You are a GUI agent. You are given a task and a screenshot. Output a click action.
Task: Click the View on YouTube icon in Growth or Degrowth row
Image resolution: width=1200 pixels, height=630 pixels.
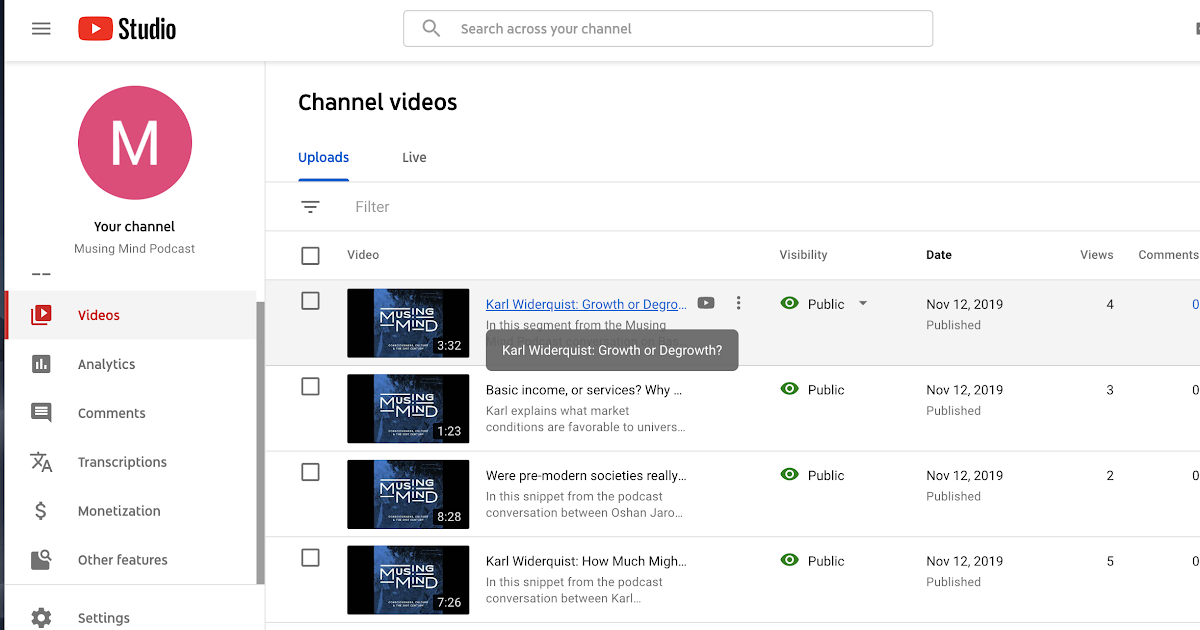pyautogui.click(x=706, y=303)
